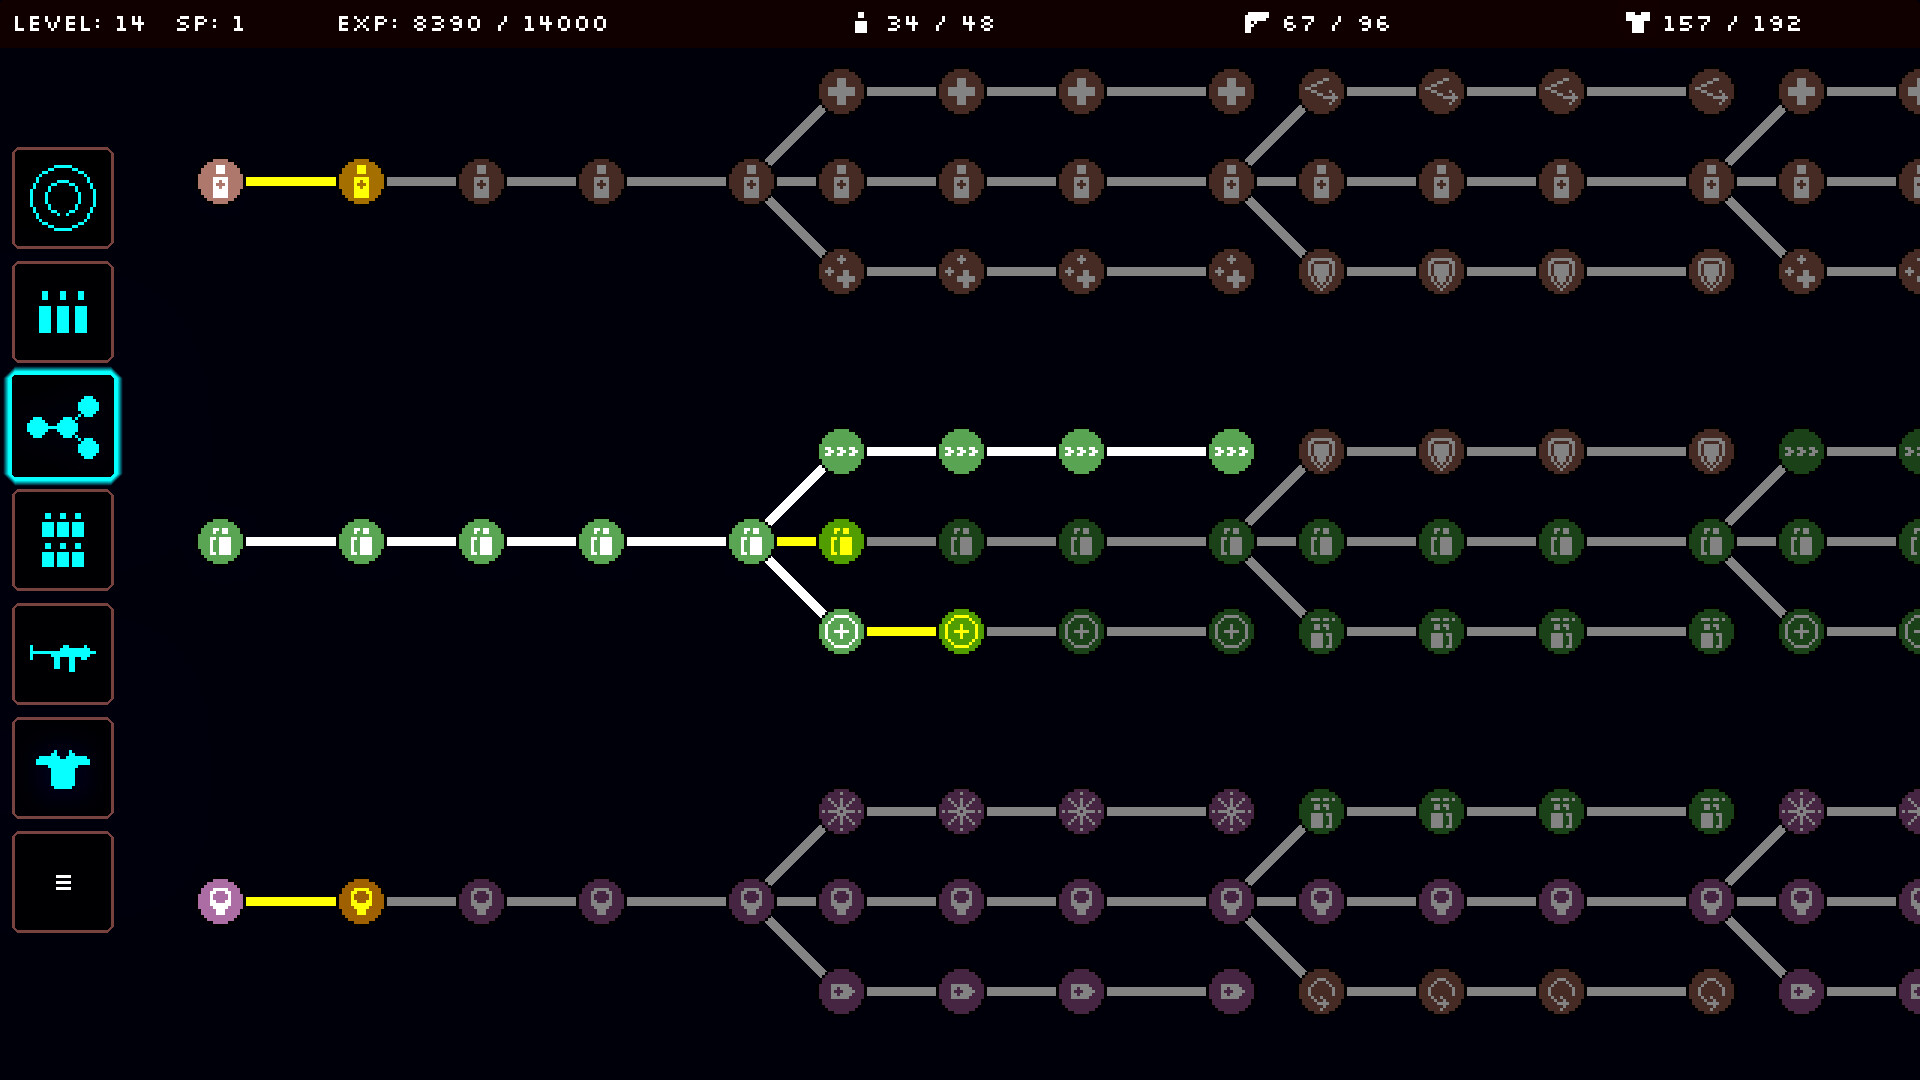The image size is (1920, 1080).
Task: Select the ammo vials panel icon
Action: 62,311
